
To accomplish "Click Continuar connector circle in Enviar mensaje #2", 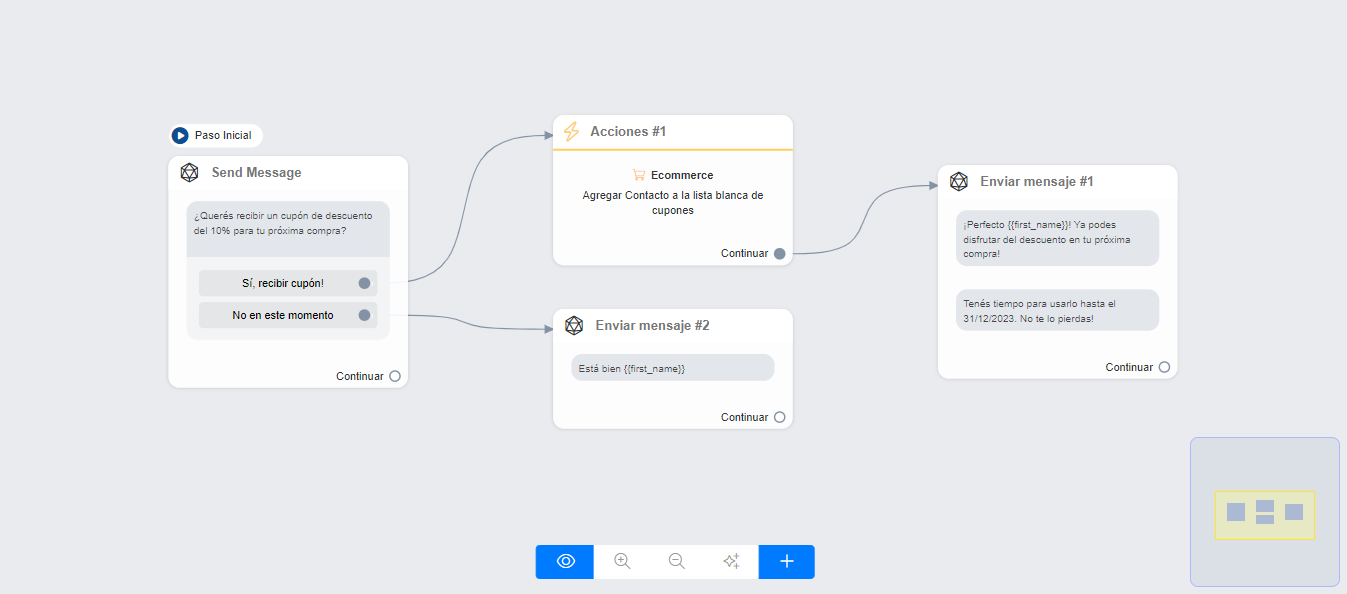I will (780, 417).
